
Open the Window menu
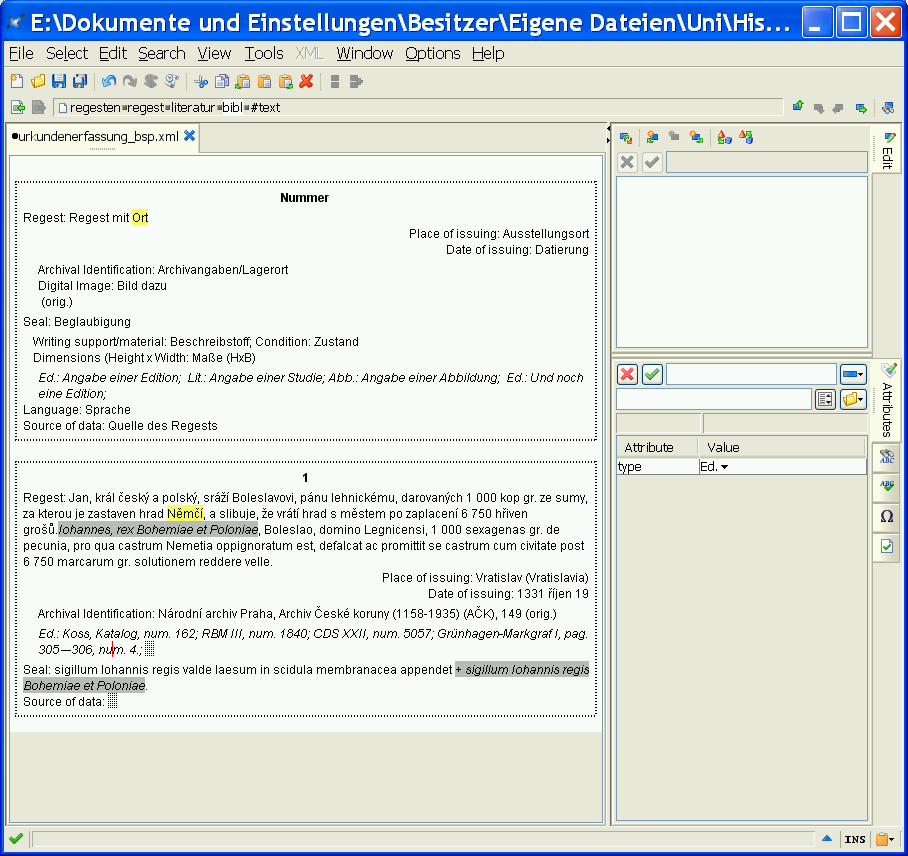coord(365,54)
